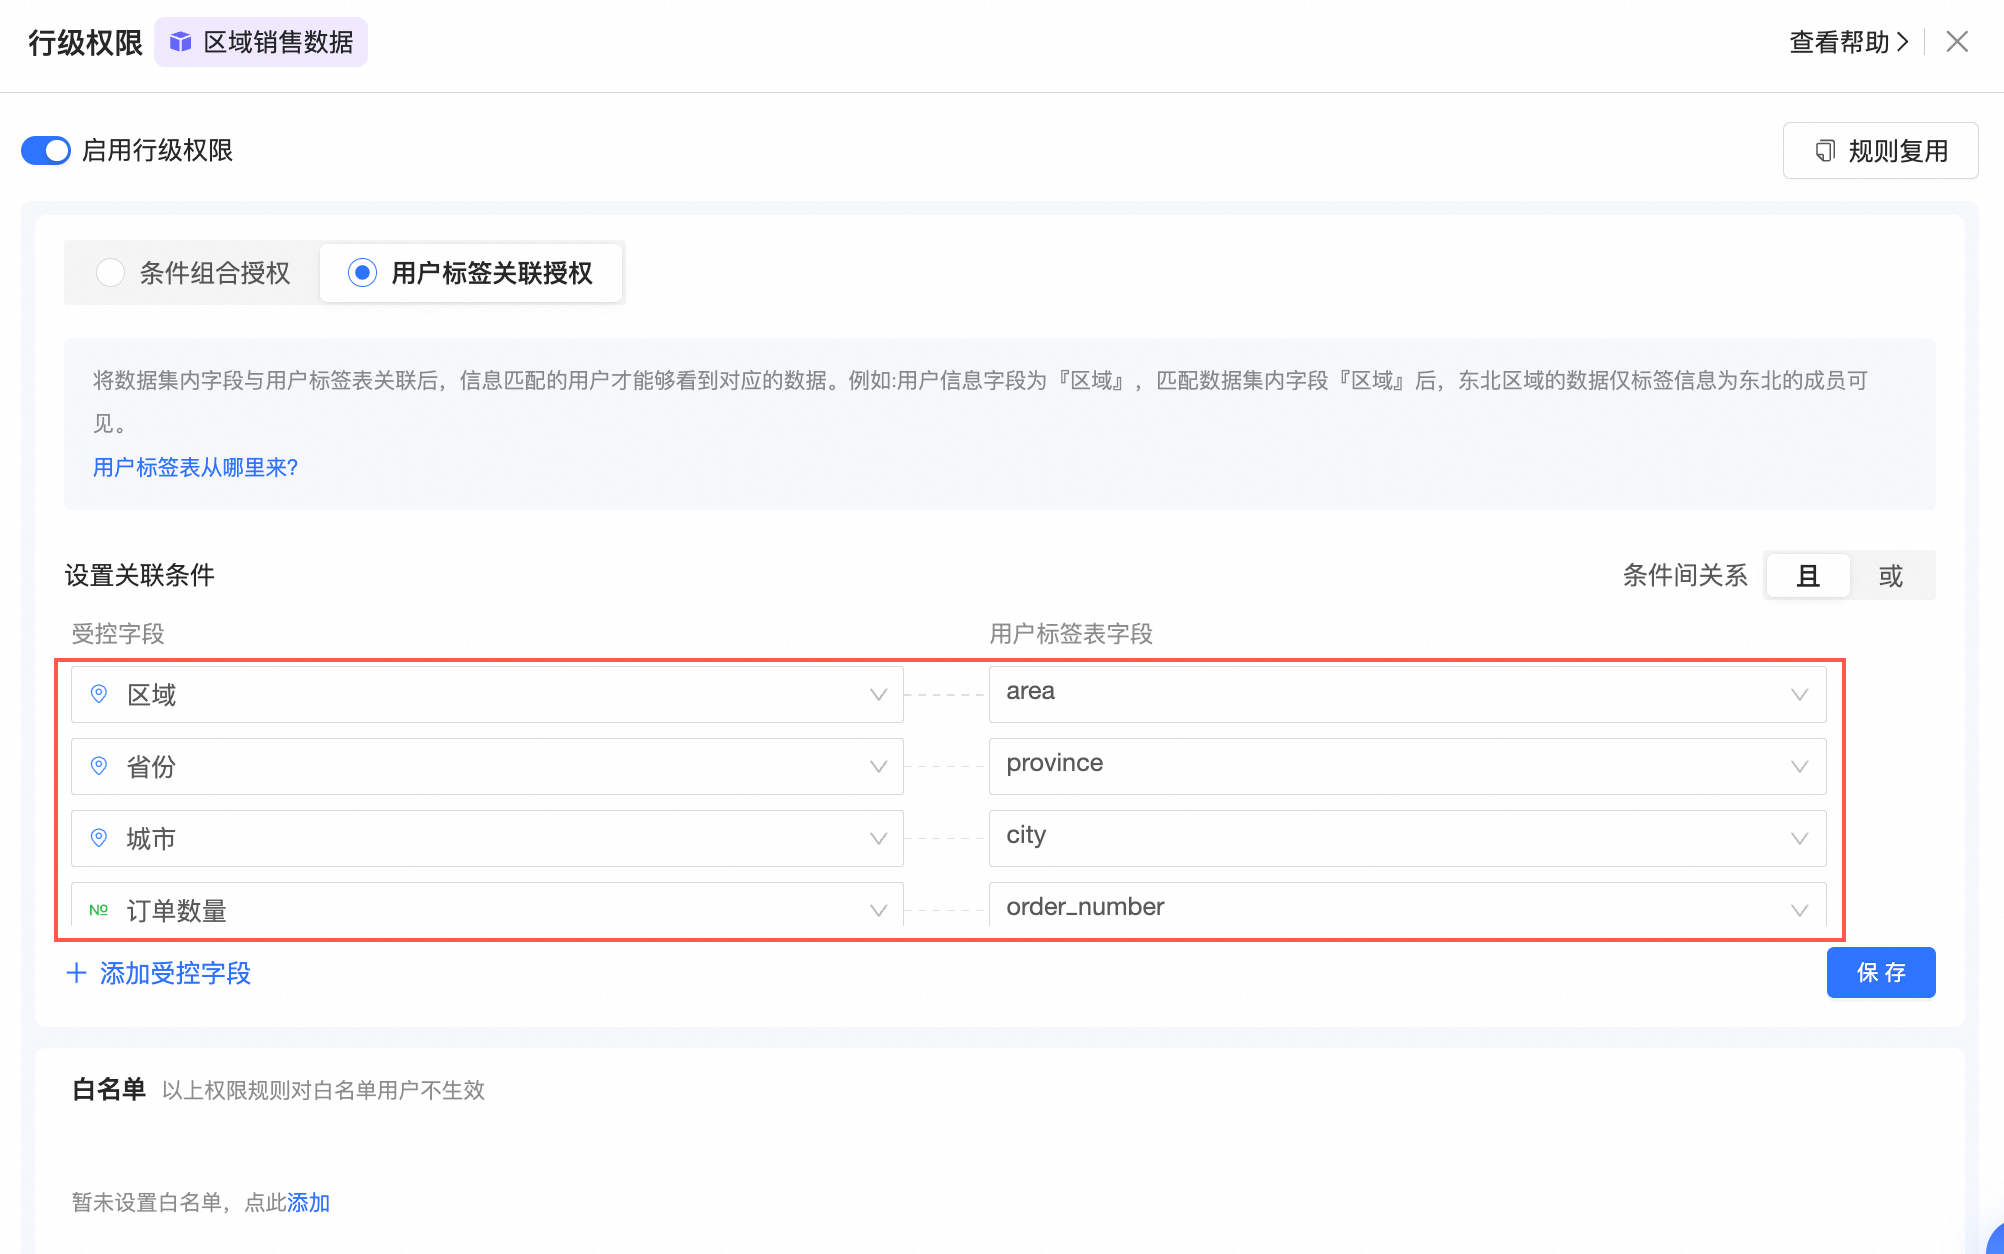Click the location icon beside 区域 field

tap(99, 694)
